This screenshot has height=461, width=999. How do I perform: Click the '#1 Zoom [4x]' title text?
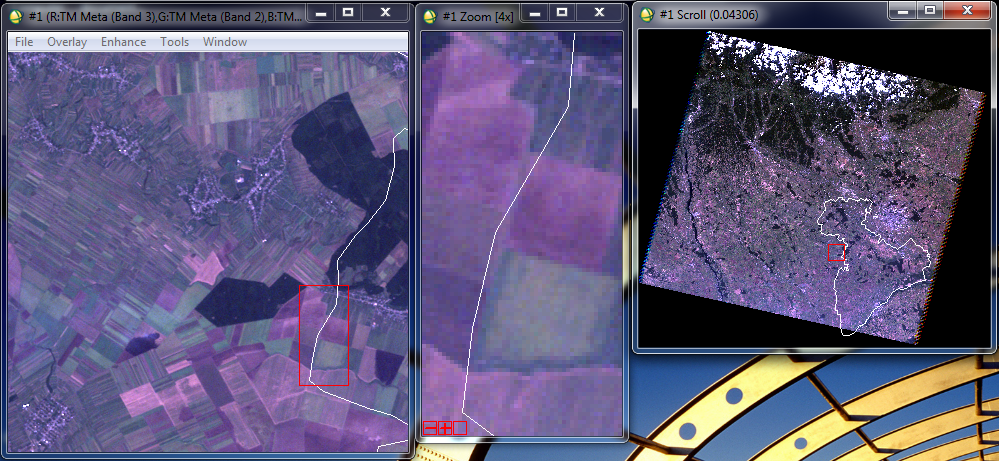[x=478, y=17]
